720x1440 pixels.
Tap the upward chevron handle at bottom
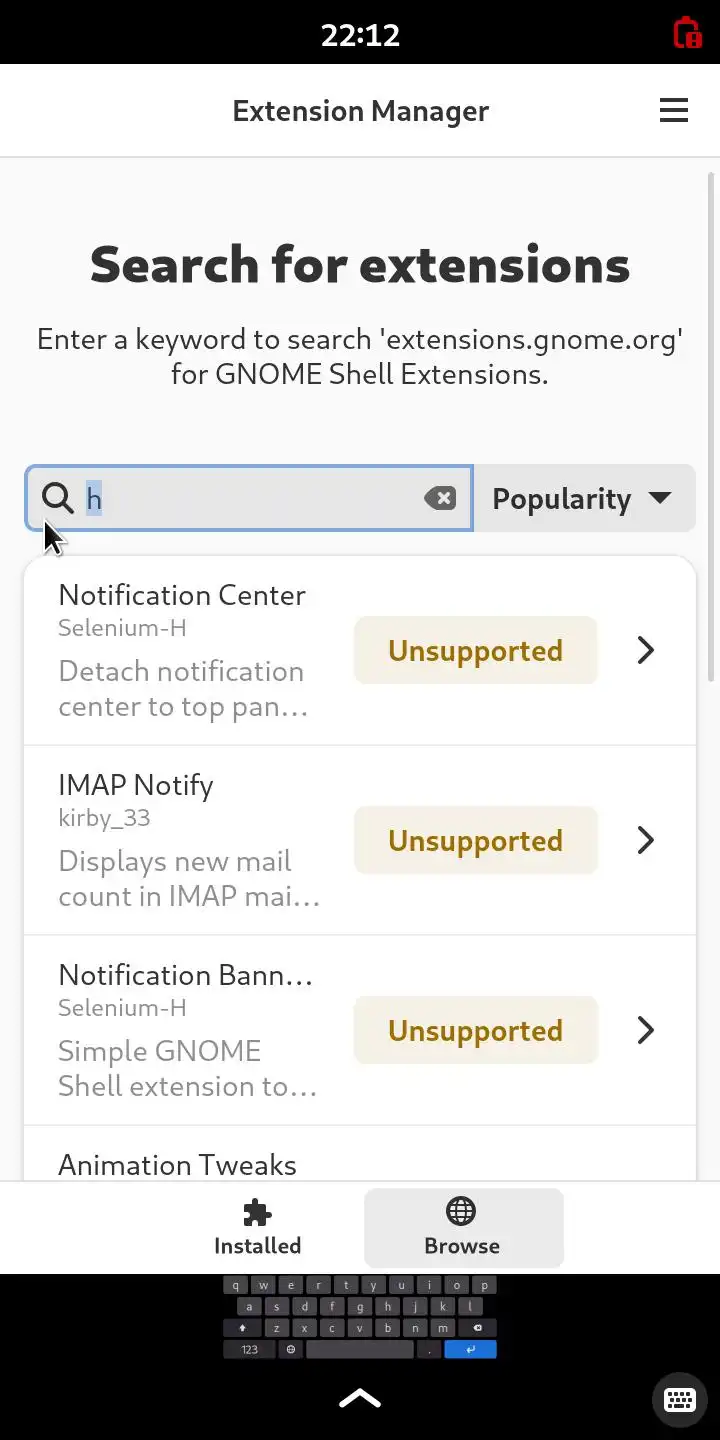(360, 1398)
